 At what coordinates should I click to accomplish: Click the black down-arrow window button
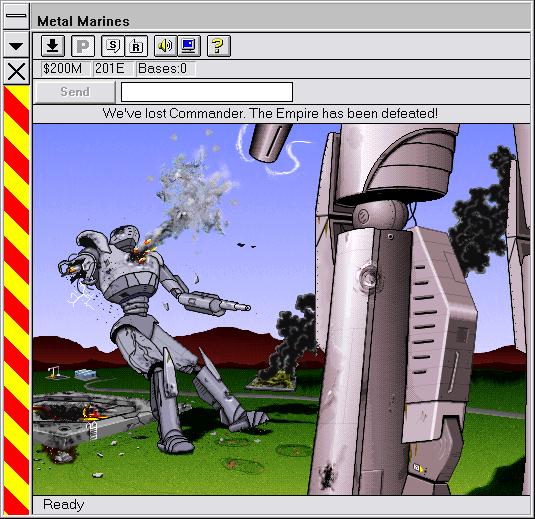pyautogui.click(x=16, y=45)
